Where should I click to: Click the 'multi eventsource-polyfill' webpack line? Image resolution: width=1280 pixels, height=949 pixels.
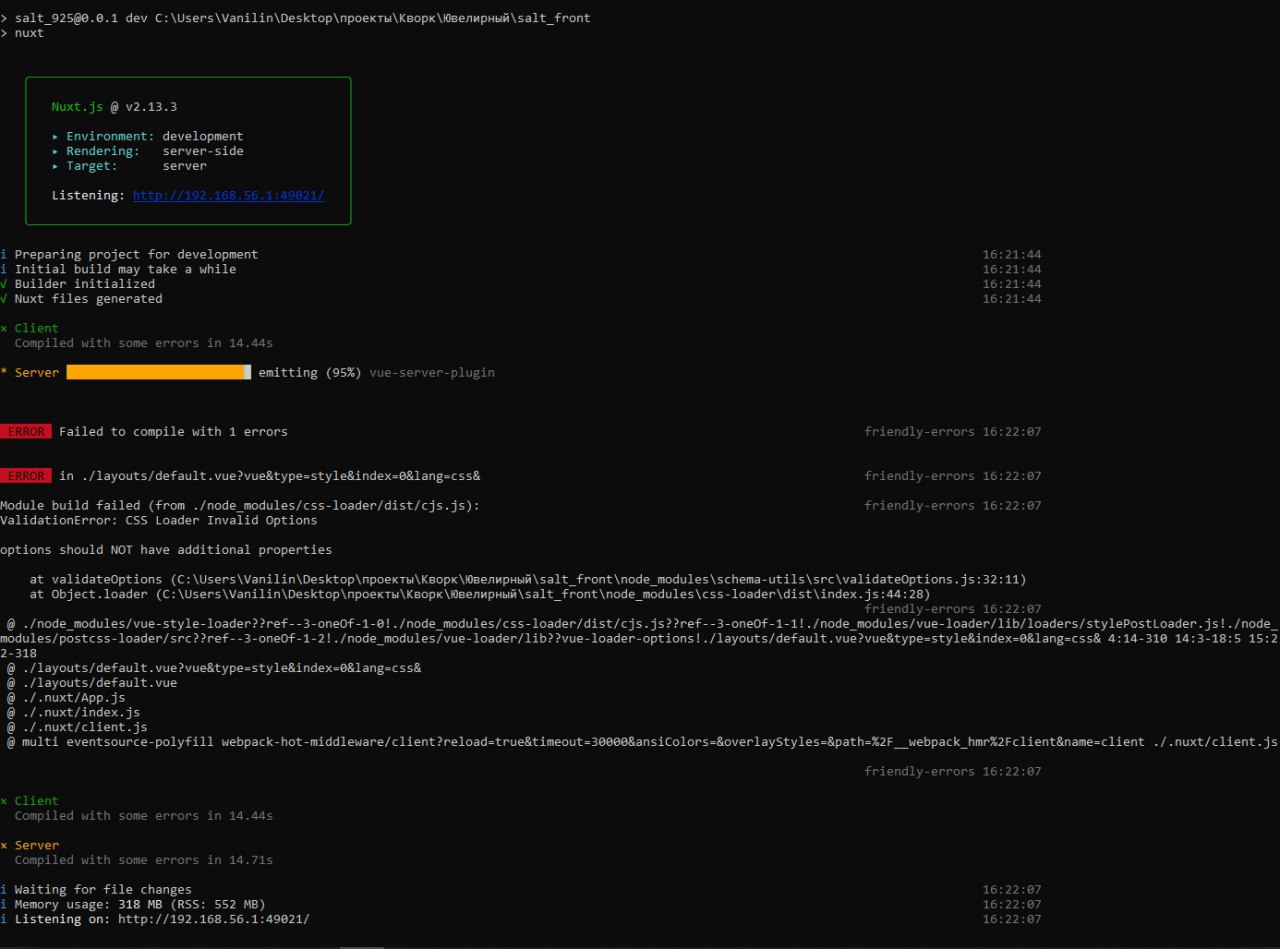tap(642, 742)
